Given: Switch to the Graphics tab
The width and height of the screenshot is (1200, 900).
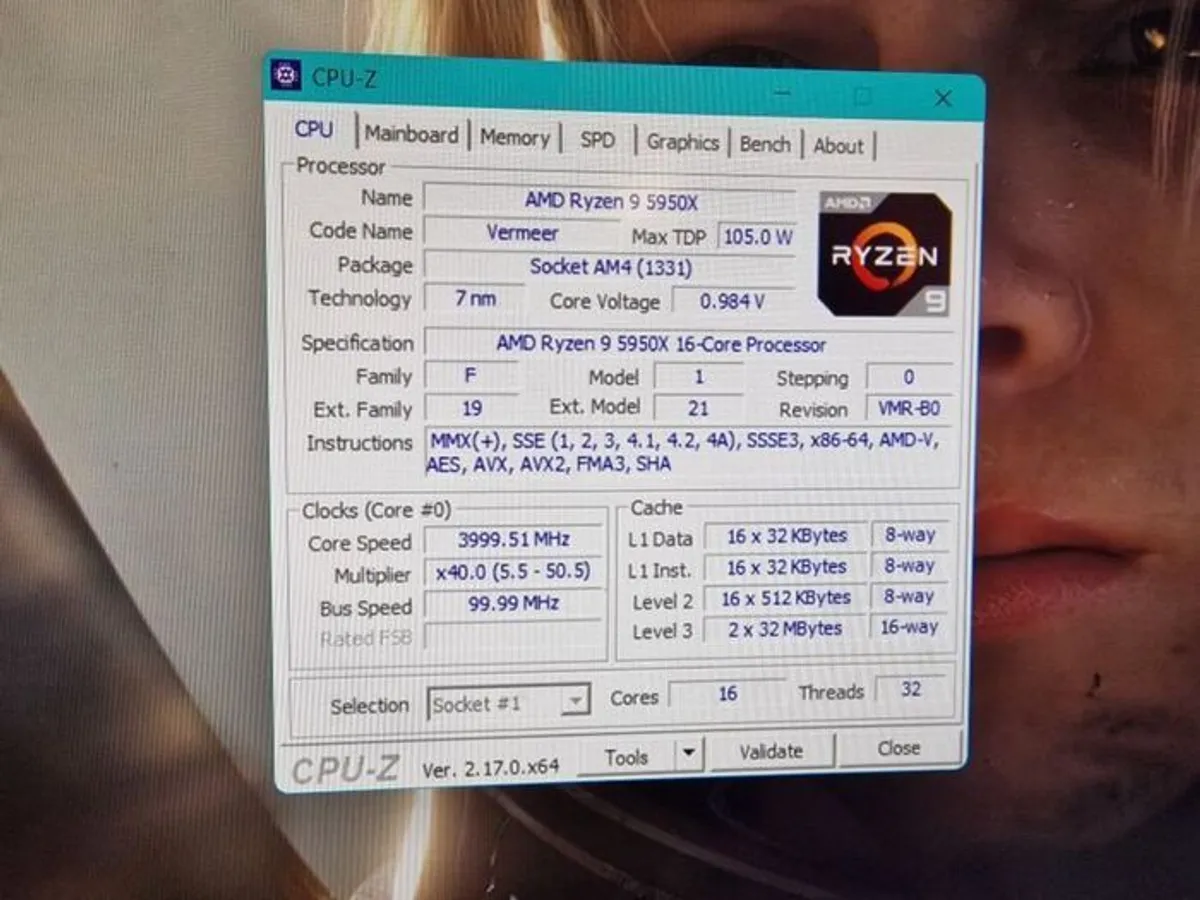Looking at the screenshot, I should tap(683, 142).
